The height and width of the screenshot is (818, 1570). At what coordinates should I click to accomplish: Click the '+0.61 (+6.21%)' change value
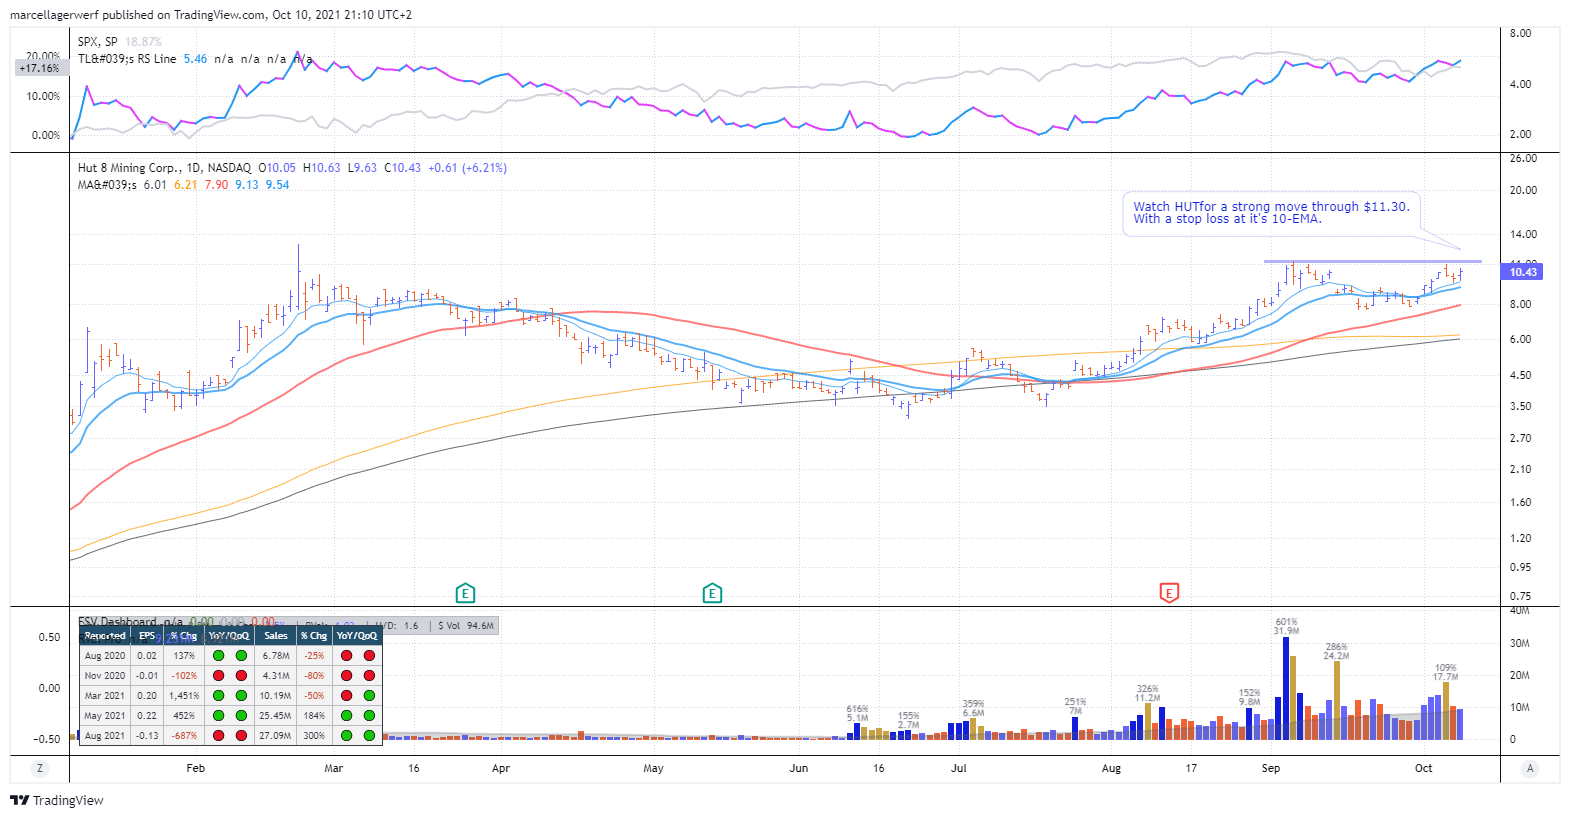pyautogui.click(x=467, y=168)
